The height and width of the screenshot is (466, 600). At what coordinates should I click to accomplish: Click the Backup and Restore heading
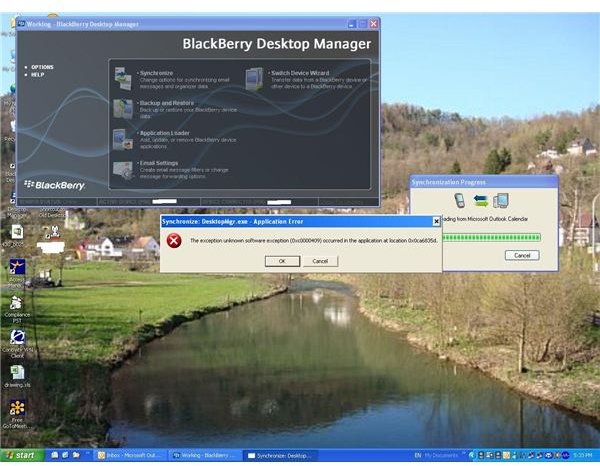point(166,103)
